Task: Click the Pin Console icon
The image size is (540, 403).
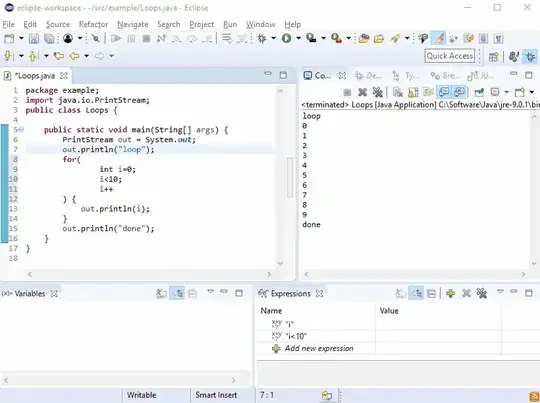Action: coord(479,92)
